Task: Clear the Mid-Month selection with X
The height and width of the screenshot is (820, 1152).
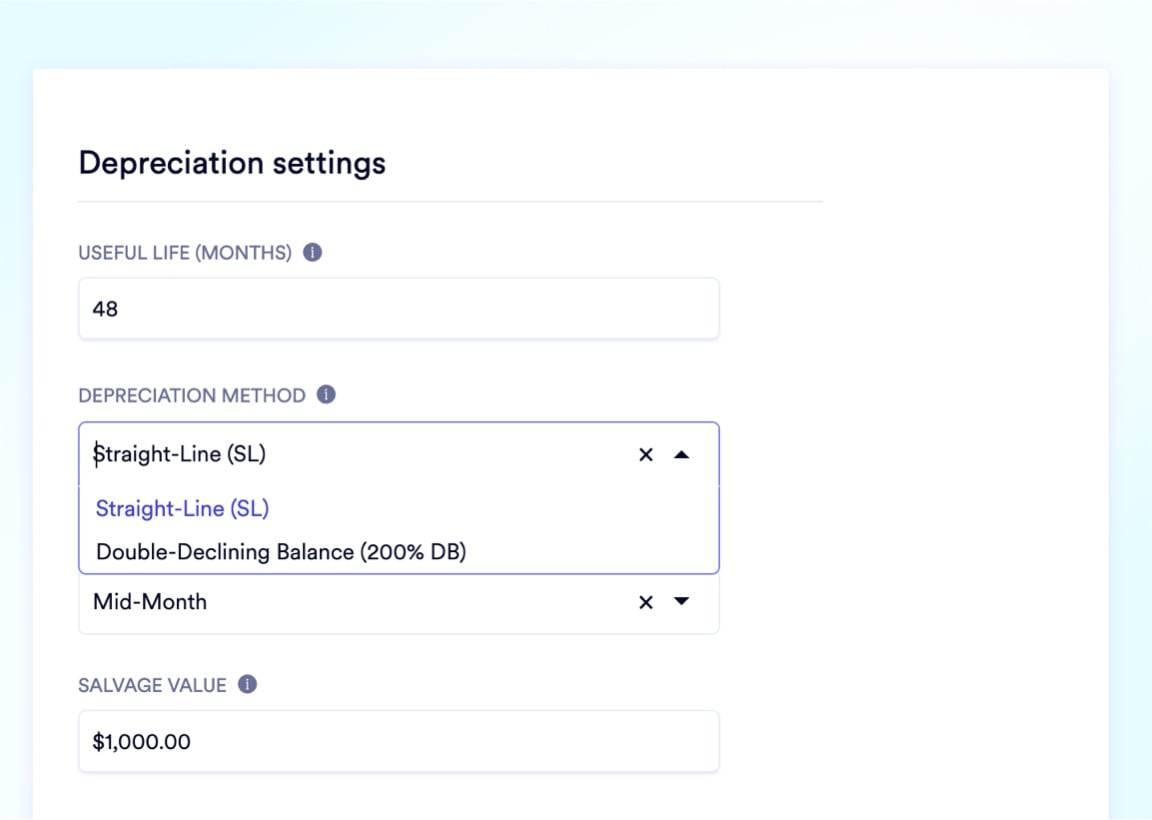Action: tap(646, 602)
